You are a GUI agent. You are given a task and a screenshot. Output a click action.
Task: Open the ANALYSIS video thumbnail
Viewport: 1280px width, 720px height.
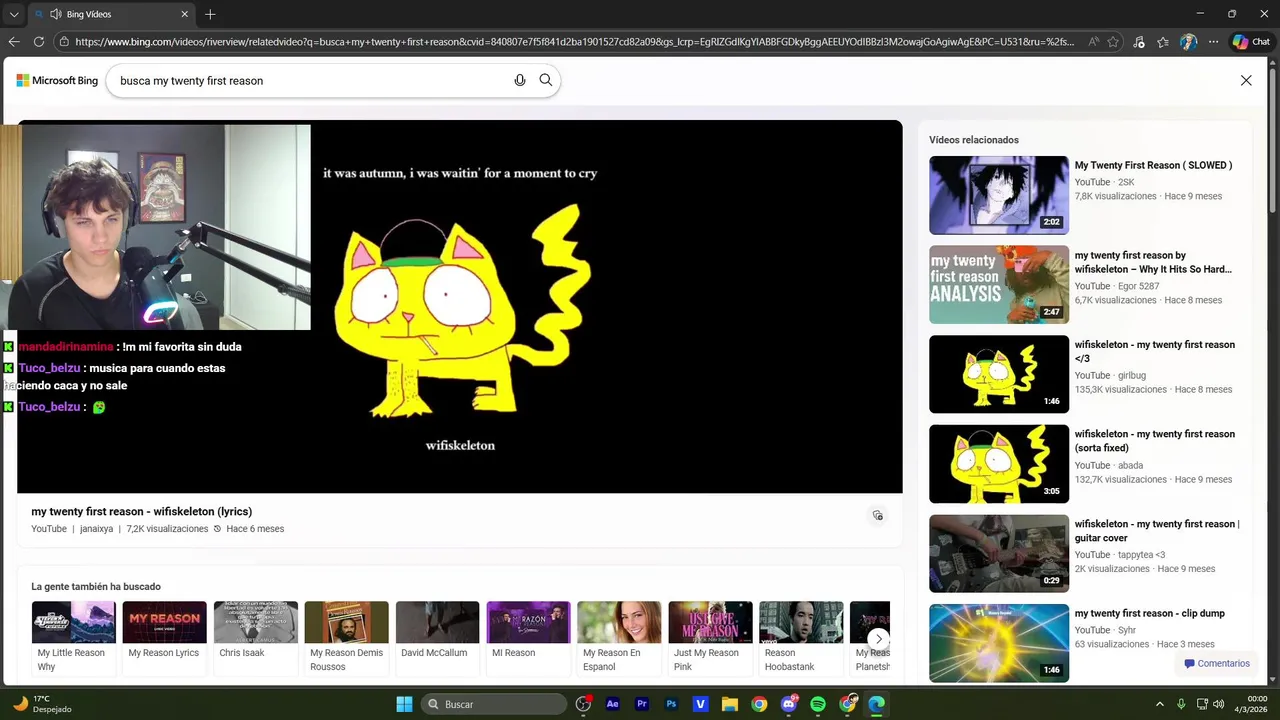point(999,285)
